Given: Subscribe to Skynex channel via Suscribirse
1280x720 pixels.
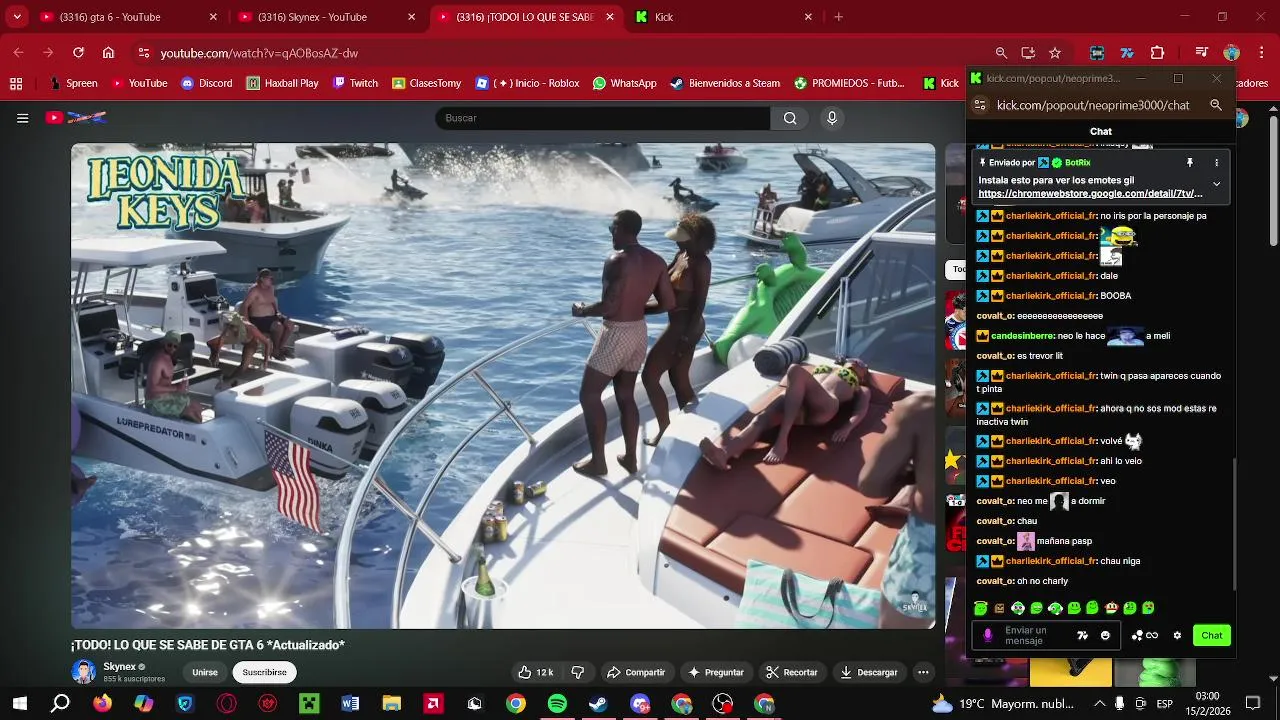Looking at the screenshot, I should (x=264, y=672).
